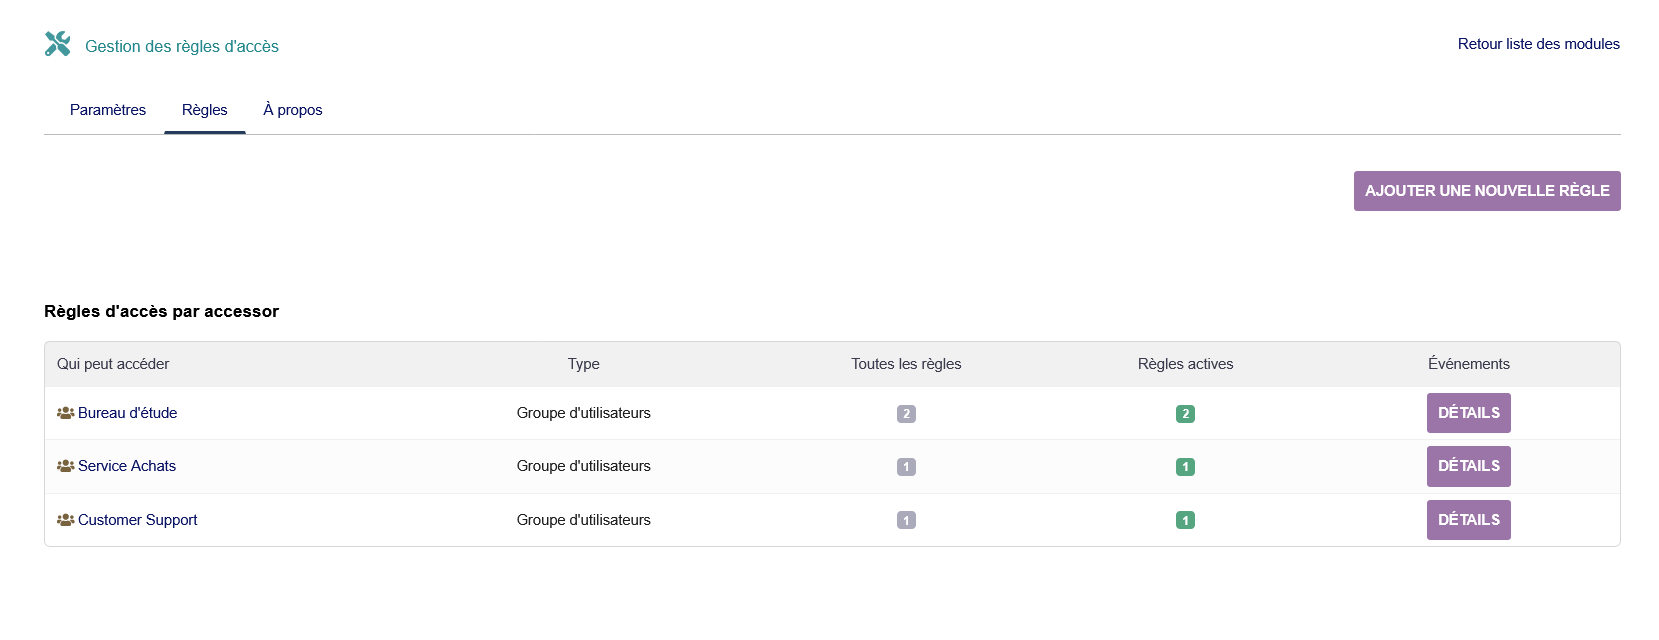Click the wrench and screwdriver module icon
1659x640 pixels.
point(57,44)
